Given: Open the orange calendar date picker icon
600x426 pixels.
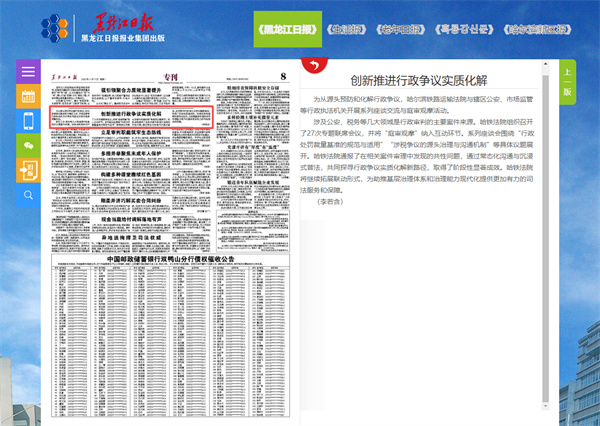Looking at the screenshot, I should point(28,97).
